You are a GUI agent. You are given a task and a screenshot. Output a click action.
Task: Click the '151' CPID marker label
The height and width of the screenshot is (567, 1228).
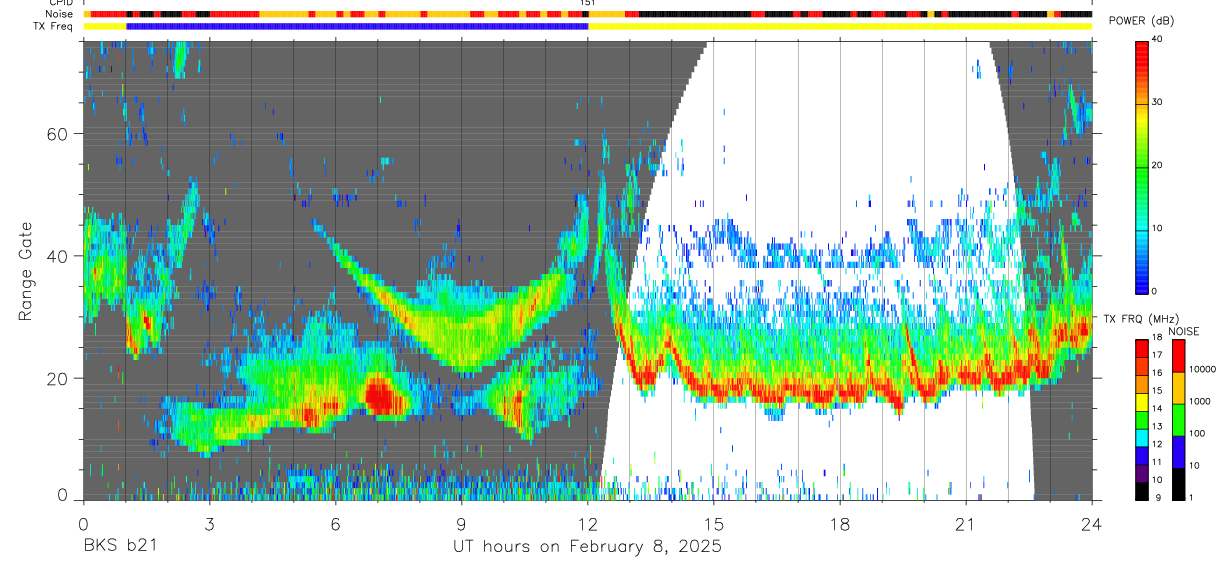(588, 4)
